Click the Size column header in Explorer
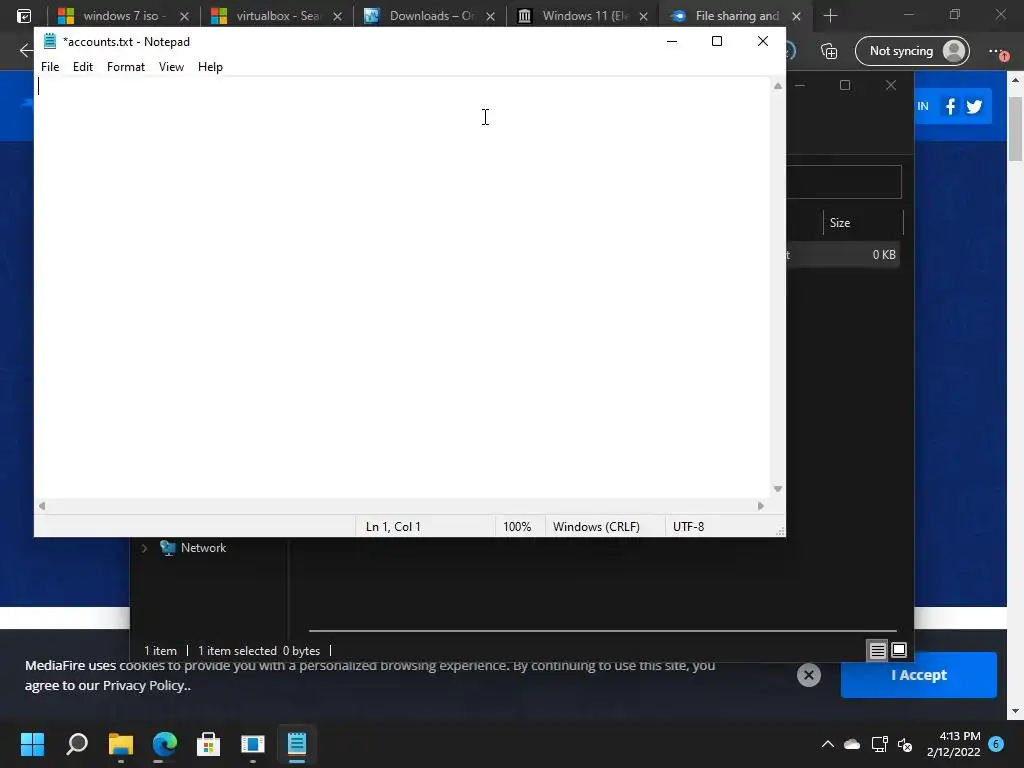This screenshot has height=768, width=1024. [x=862, y=223]
